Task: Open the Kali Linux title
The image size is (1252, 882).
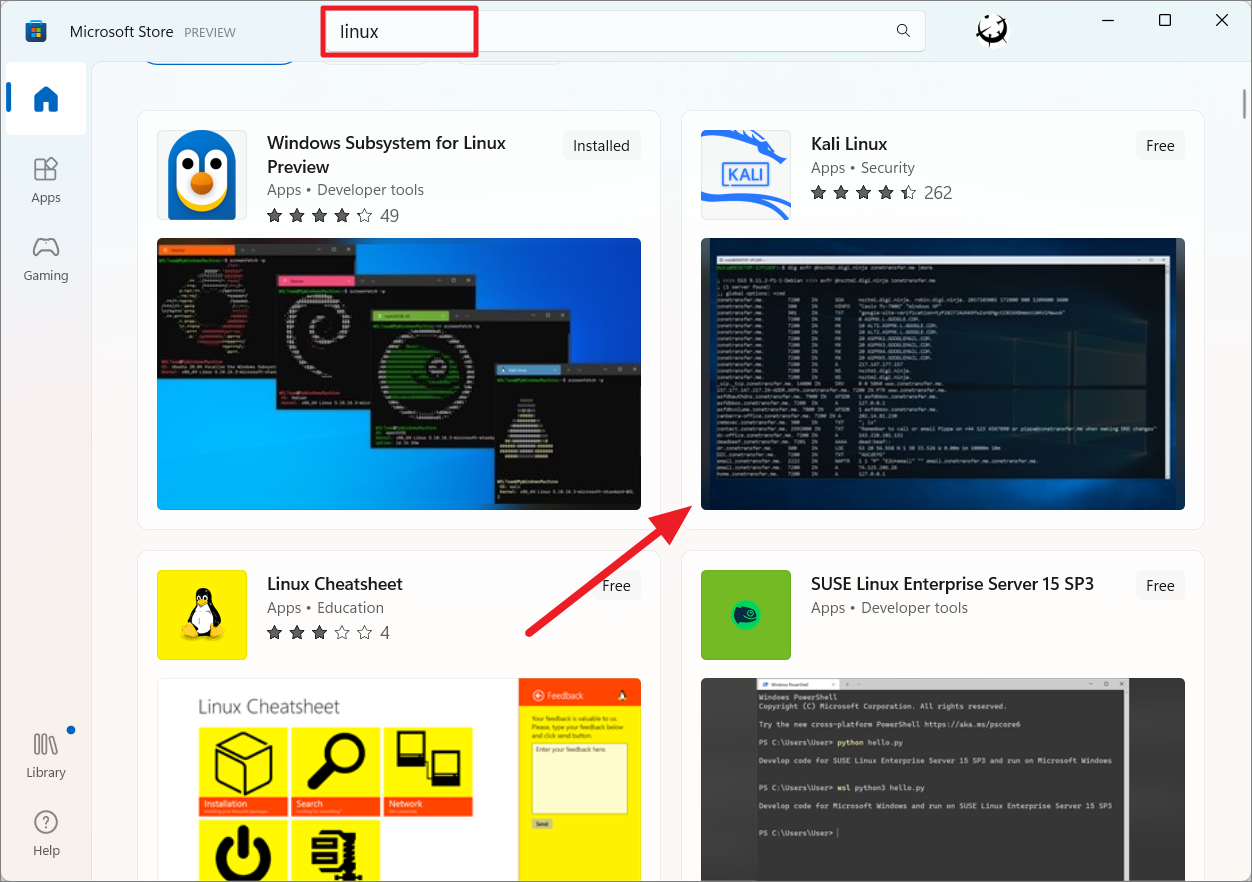Action: coord(849,144)
